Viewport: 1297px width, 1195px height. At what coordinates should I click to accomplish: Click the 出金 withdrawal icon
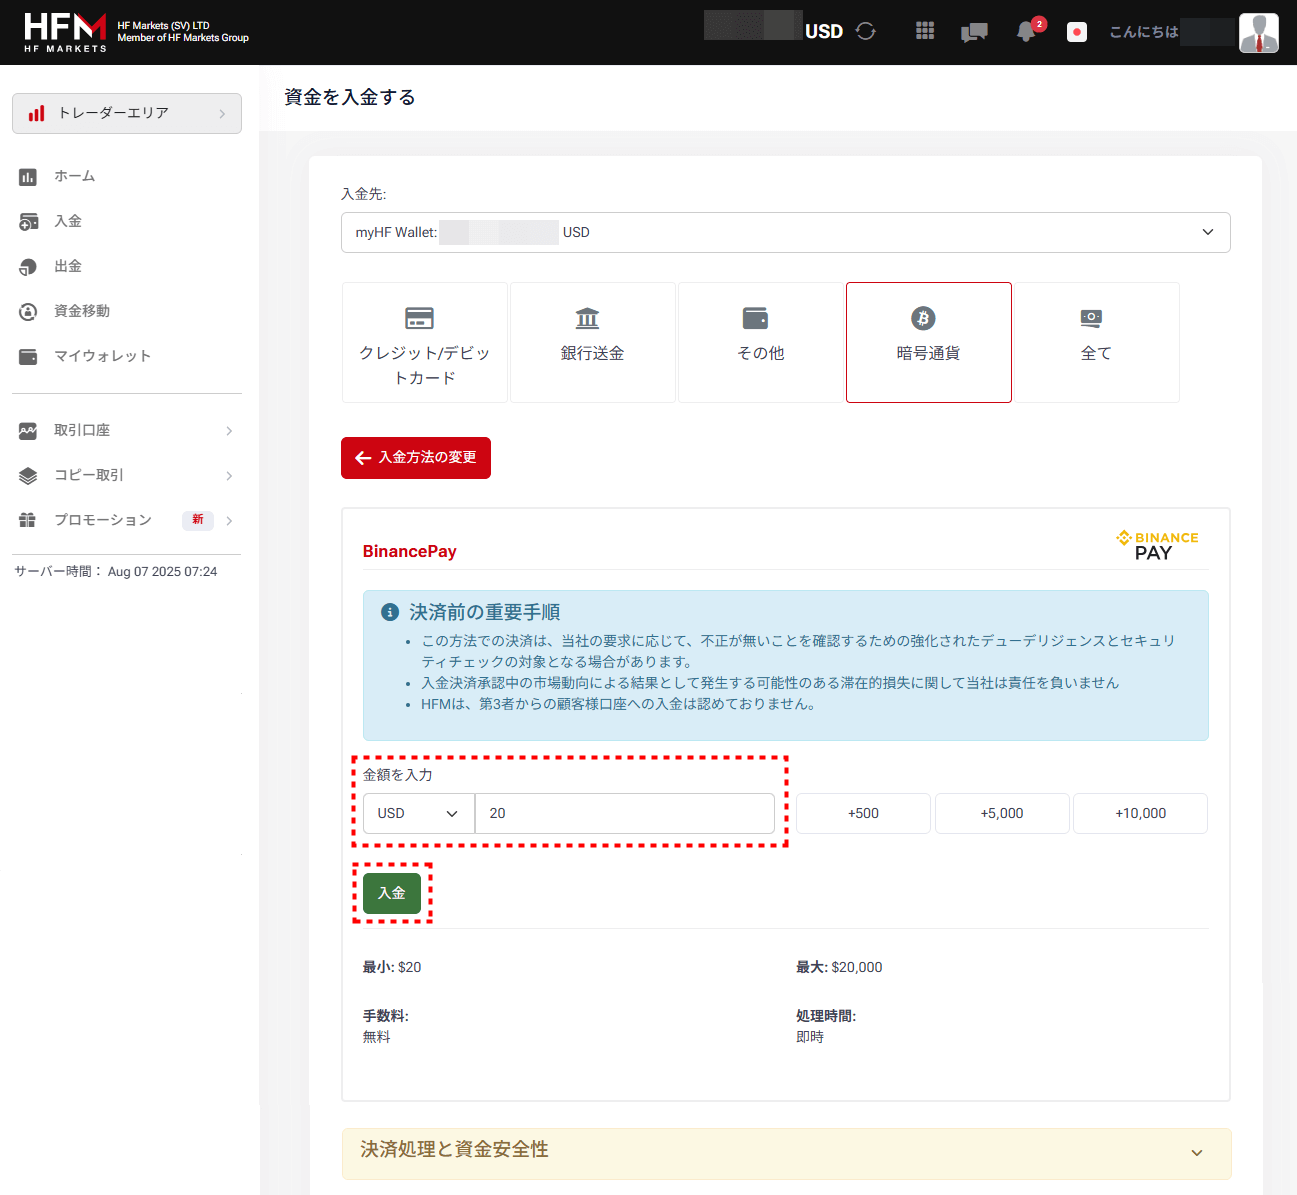click(x=28, y=267)
